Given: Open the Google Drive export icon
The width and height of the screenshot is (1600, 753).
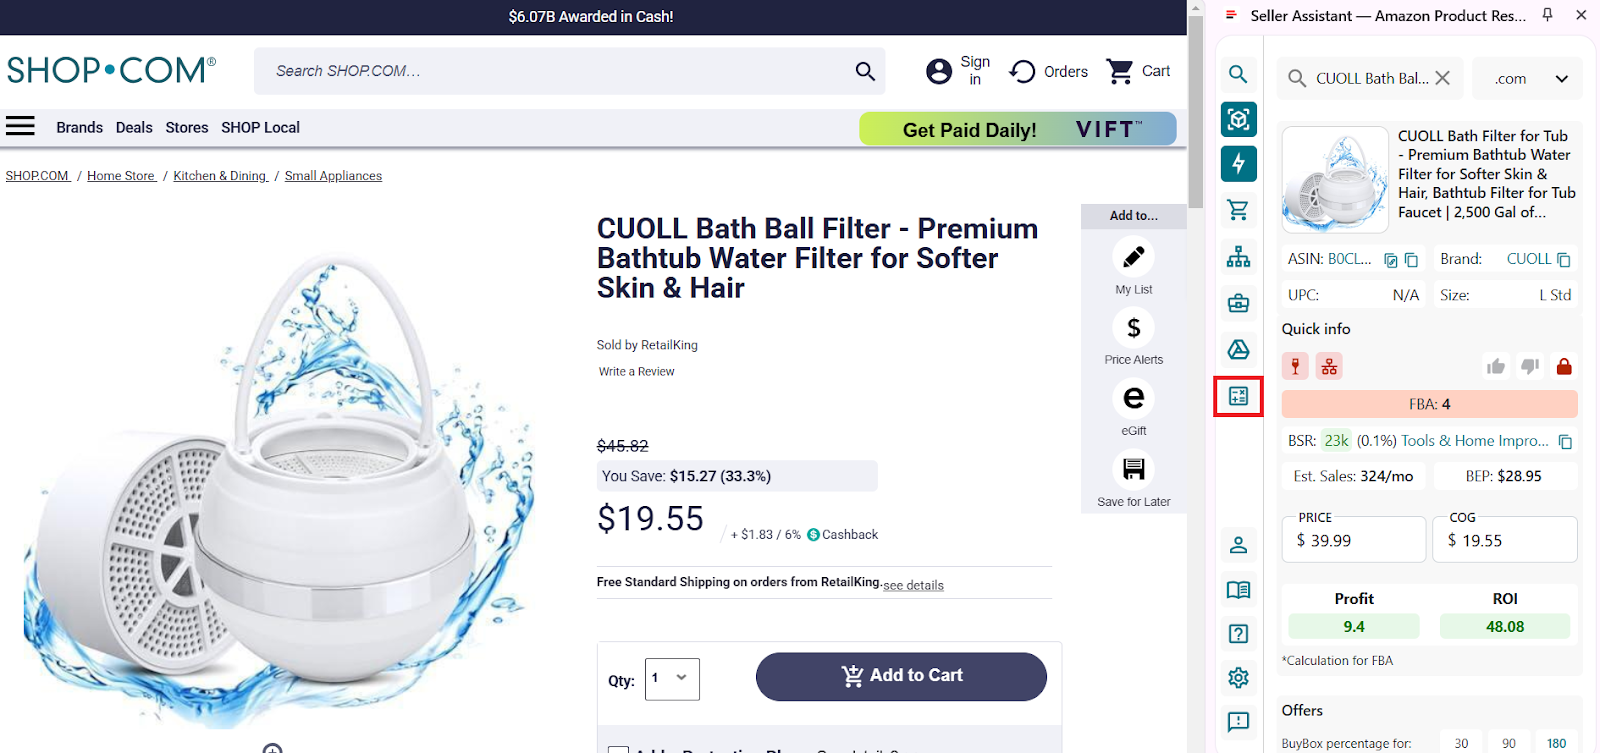Looking at the screenshot, I should [1238, 350].
